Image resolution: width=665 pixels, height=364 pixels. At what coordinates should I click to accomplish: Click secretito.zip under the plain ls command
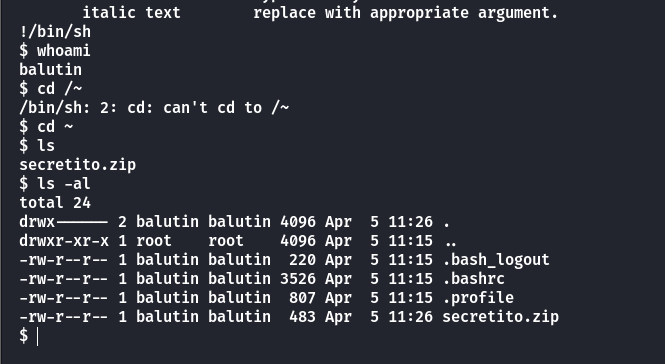(78, 165)
